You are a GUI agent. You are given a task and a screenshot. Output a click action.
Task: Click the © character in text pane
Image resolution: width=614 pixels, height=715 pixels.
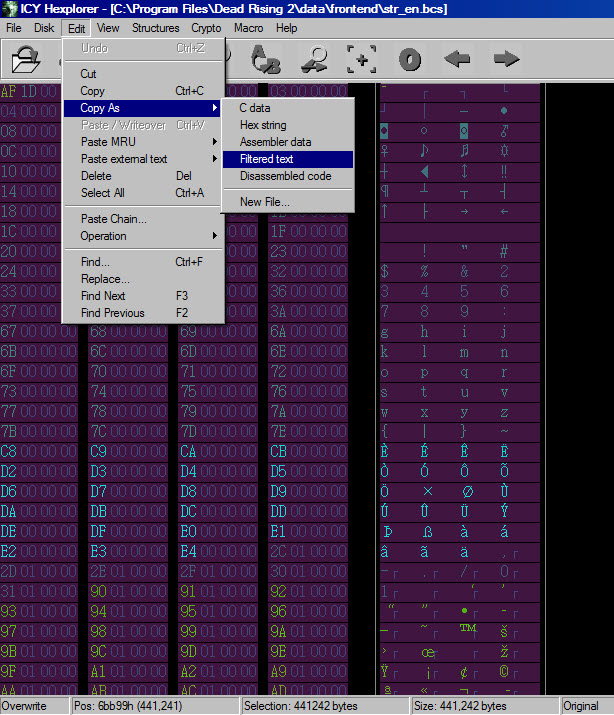click(504, 671)
